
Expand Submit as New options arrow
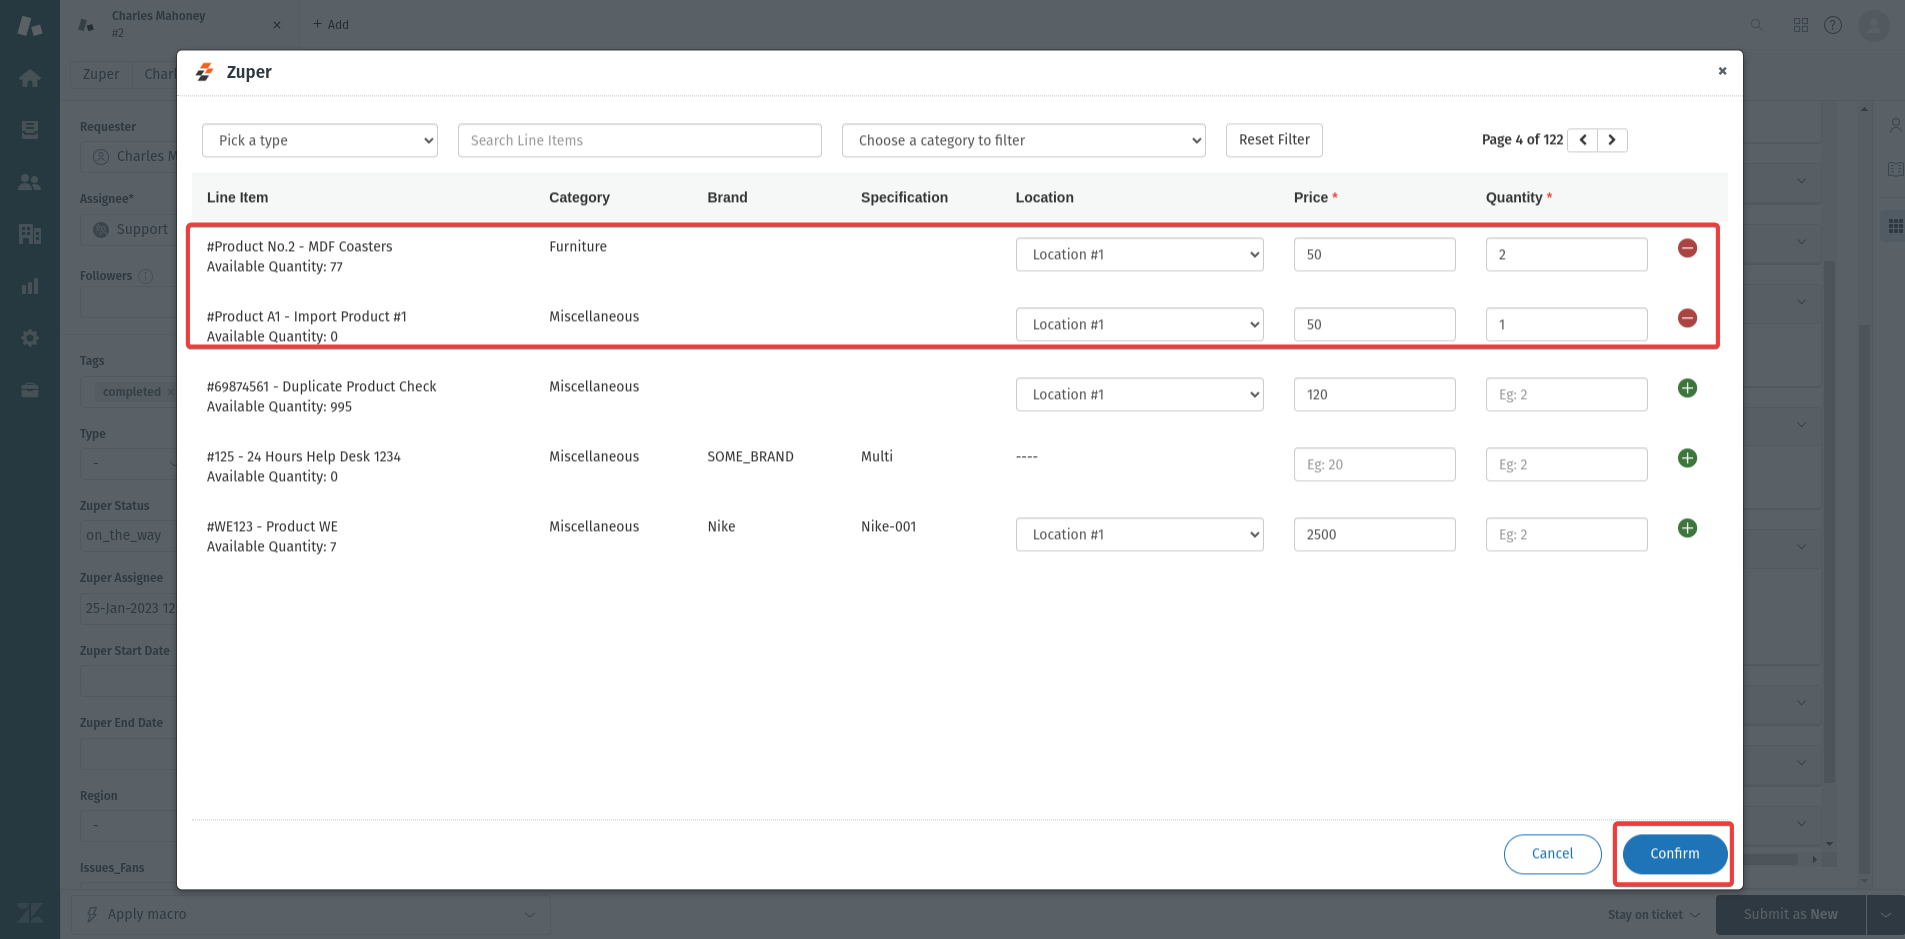coord(1885,914)
